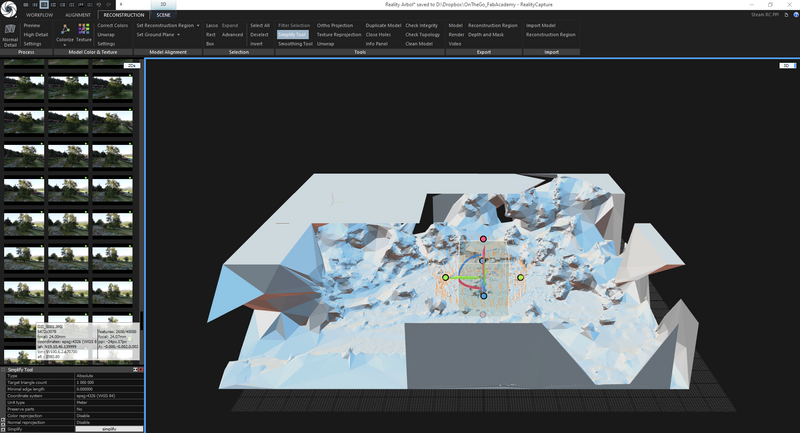Switch to the WORKFLOW tab
This screenshot has width=800, height=433.
pyautogui.click(x=40, y=15)
